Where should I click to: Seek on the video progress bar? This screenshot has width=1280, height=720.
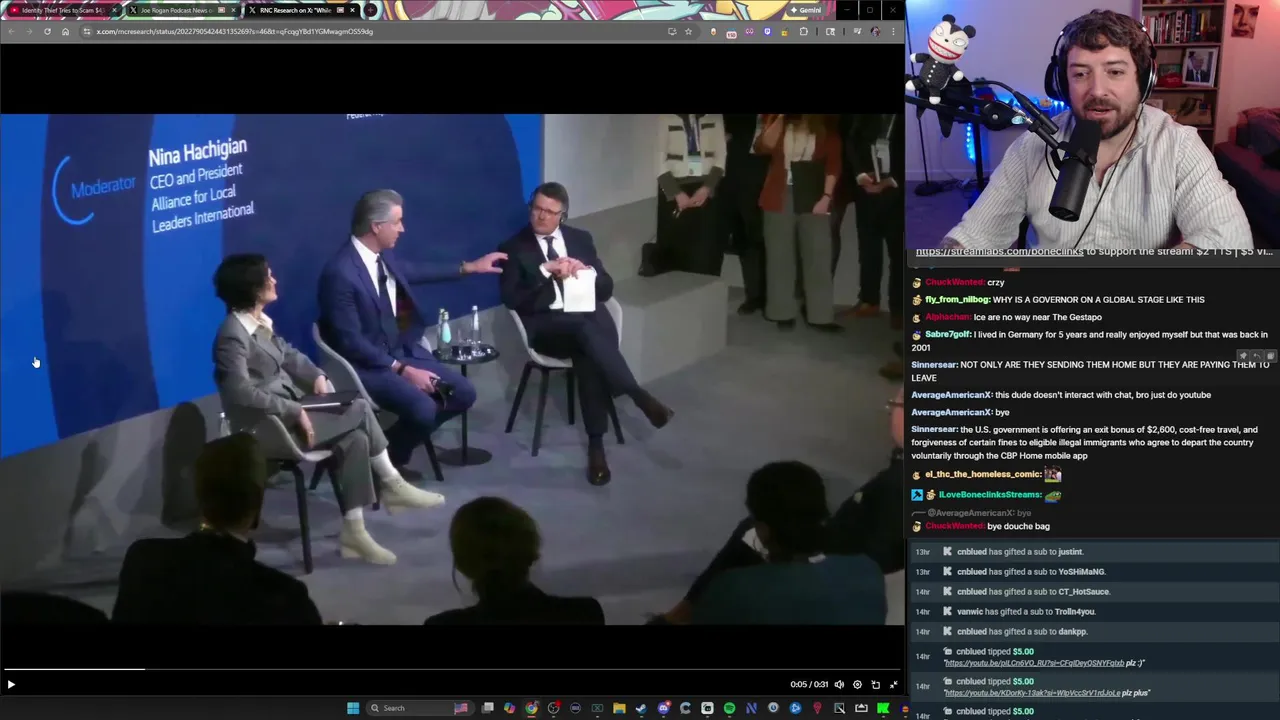pyautogui.click(x=452, y=669)
